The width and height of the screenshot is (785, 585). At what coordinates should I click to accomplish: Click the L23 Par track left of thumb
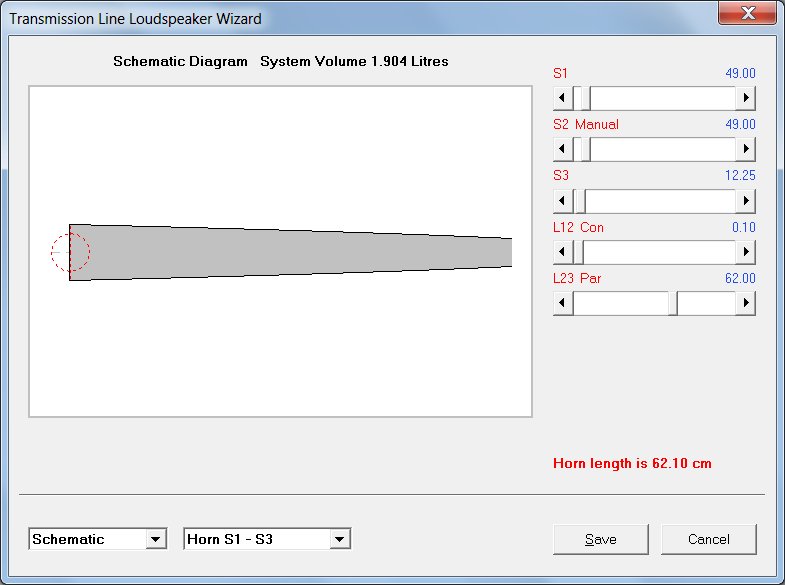click(621, 303)
